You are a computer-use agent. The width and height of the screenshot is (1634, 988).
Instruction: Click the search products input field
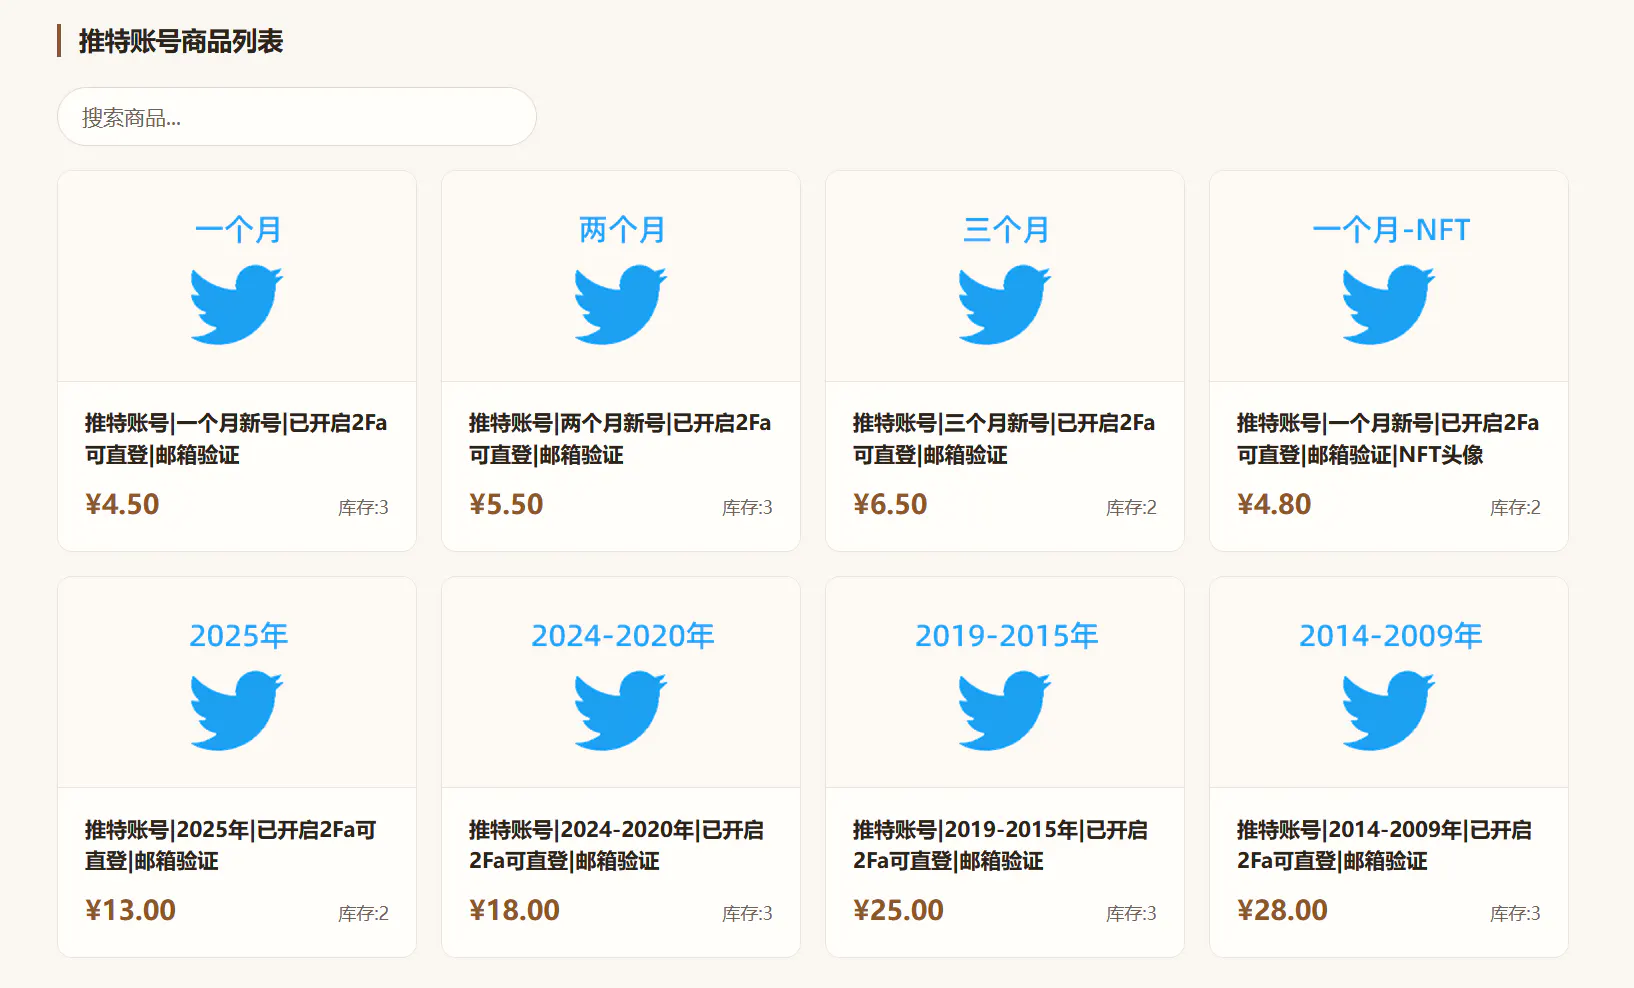pyautogui.click(x=297, y=117)
